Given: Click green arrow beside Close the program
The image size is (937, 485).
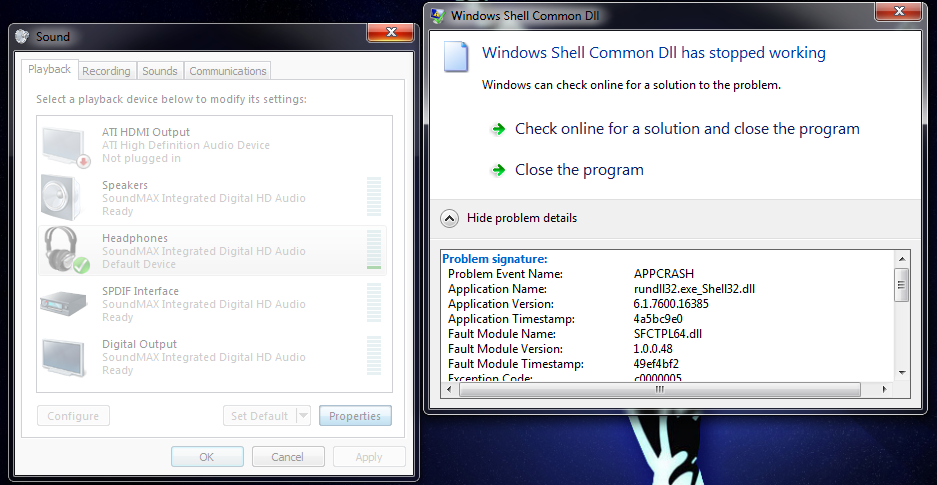Looking at the screenshot, I should (498, 171).
